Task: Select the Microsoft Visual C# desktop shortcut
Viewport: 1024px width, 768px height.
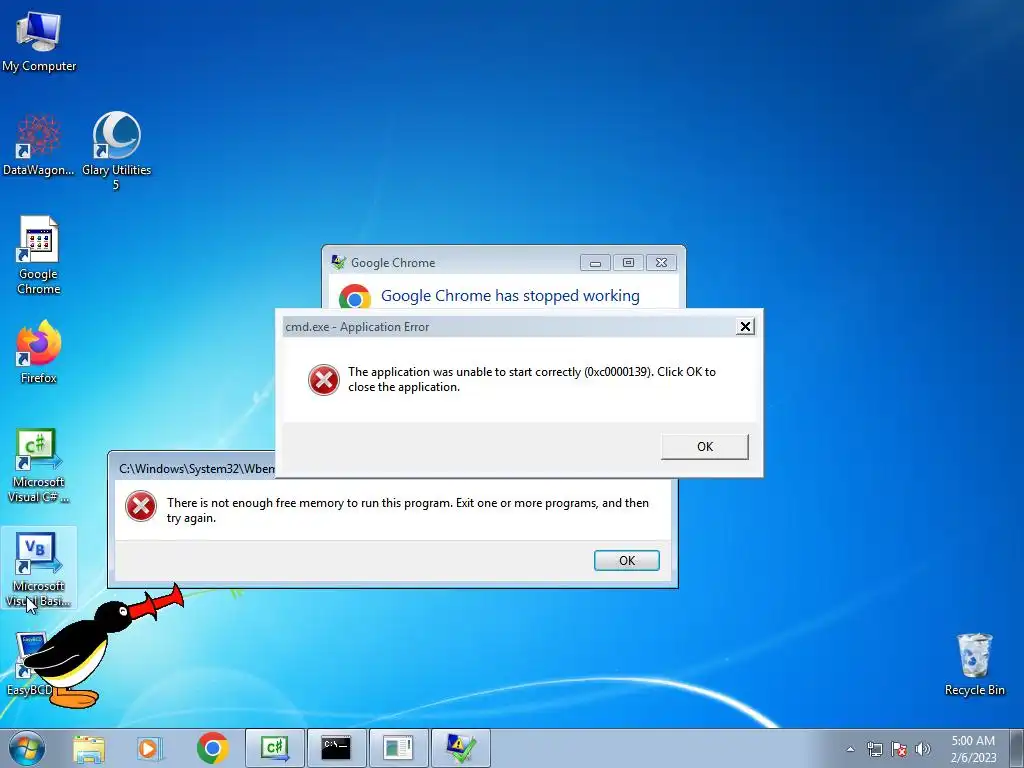Action: pyautogui.click(x=39, y=466)
